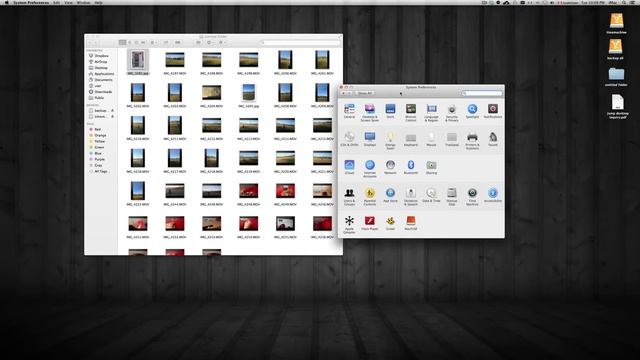Open the Window menu
The image size is (640, 360).
(x=83, y=2)
